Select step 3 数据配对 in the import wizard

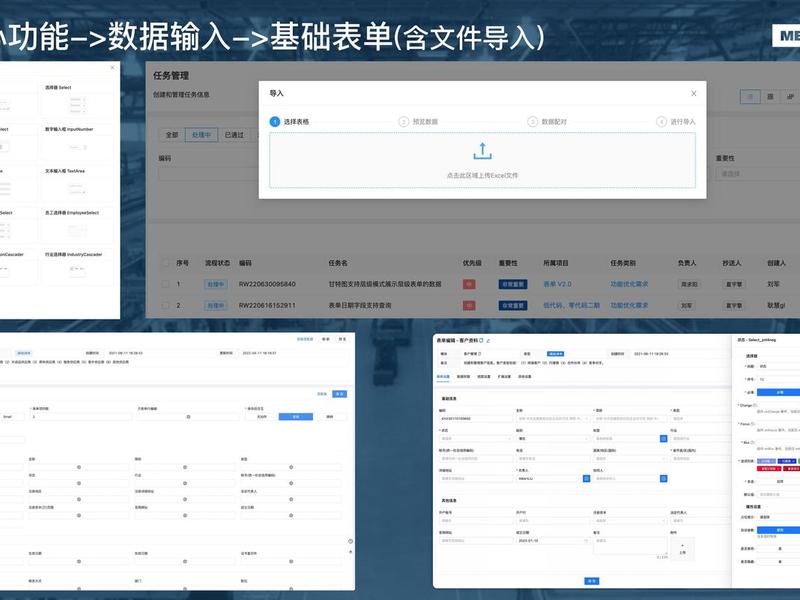[x=547, y=121]
